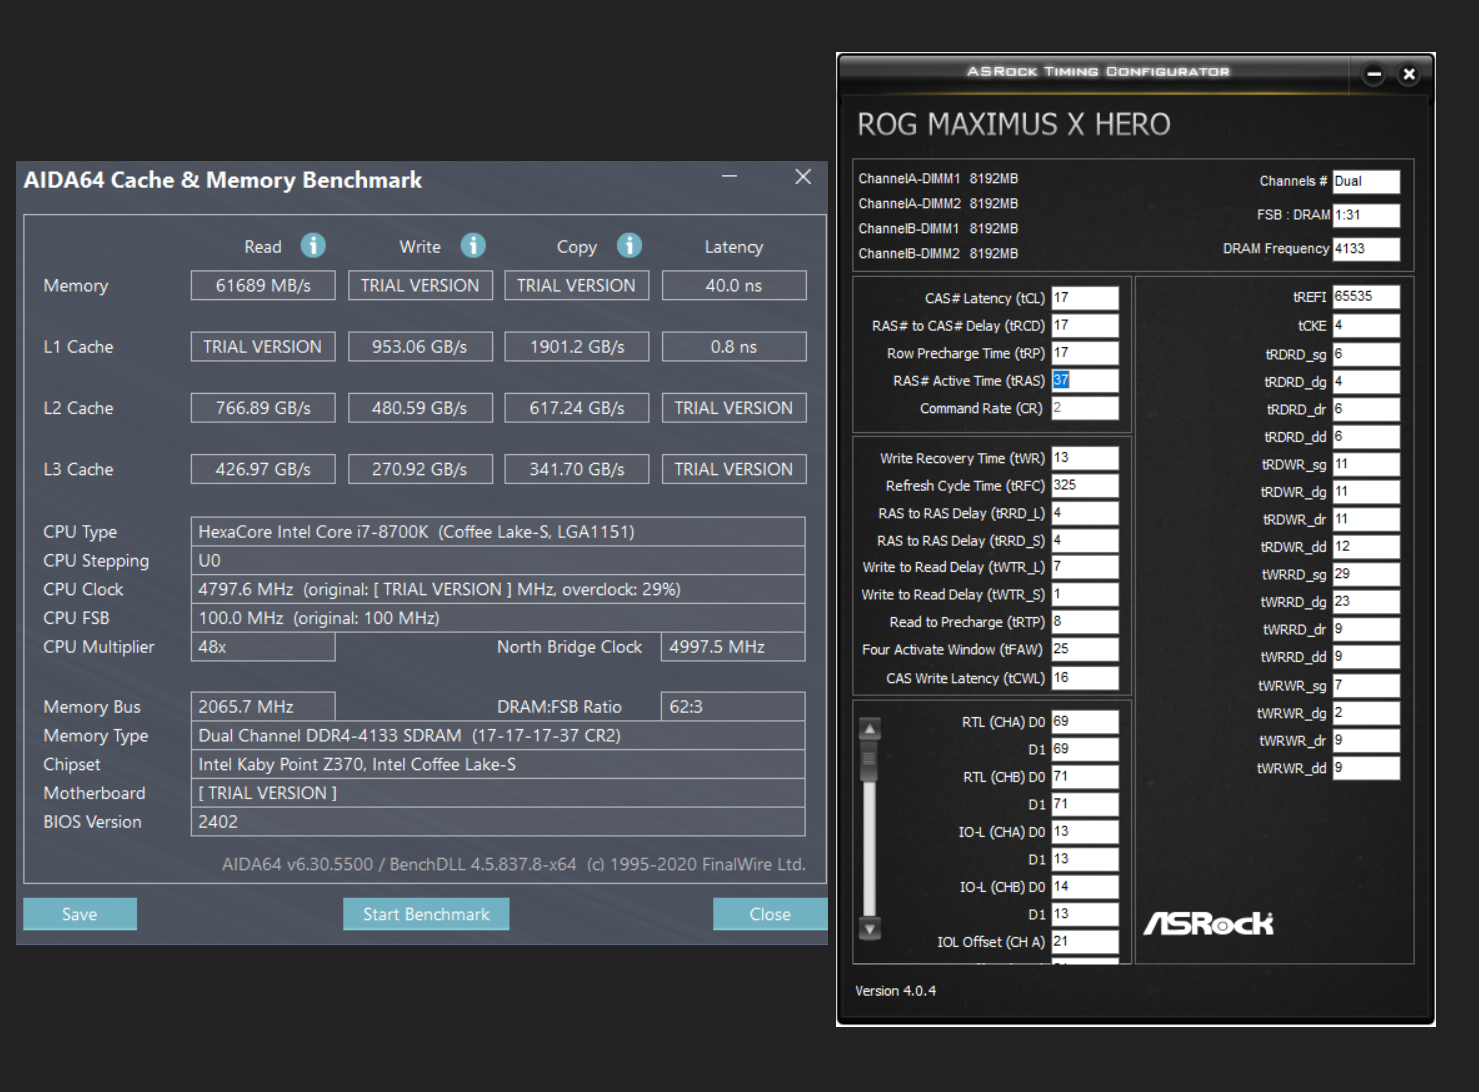Click the CAS# Latency (tCL) field
The image size is (1479, 1092).
tap(1085, 298)
